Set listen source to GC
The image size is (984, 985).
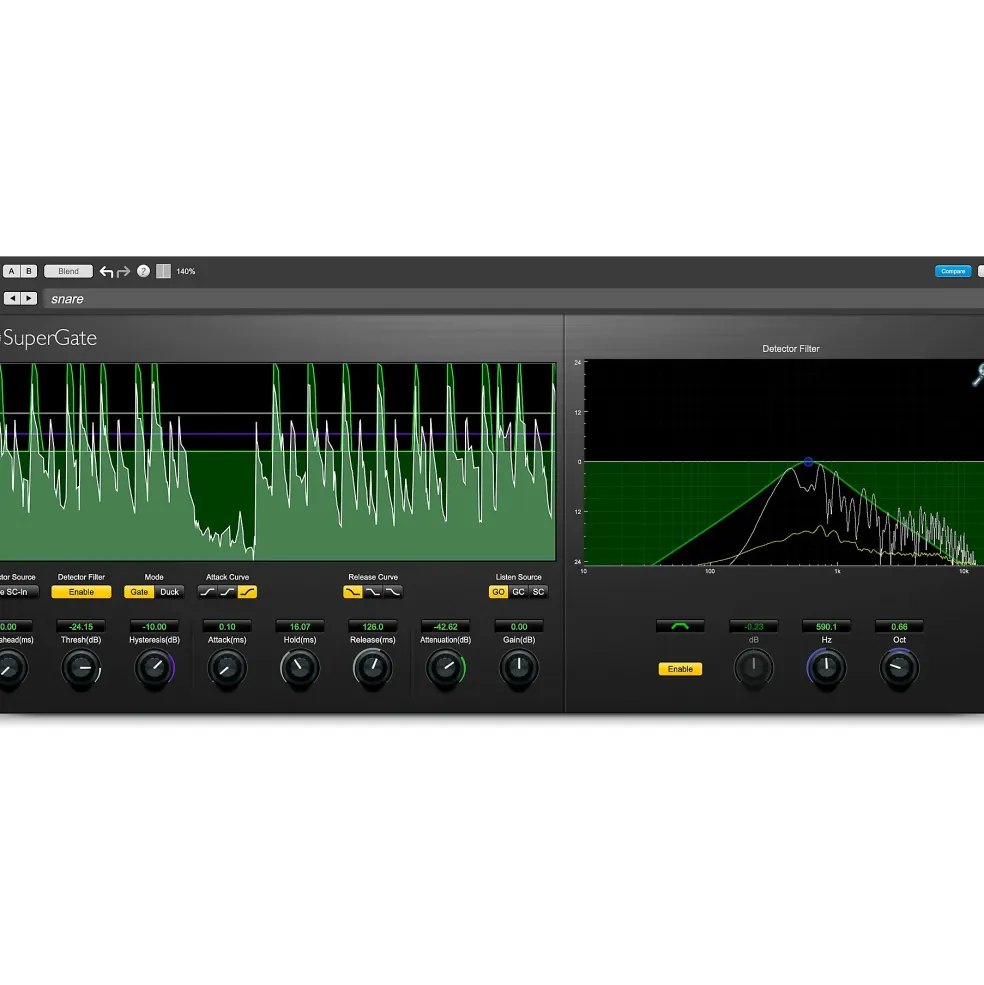point(518,592)
